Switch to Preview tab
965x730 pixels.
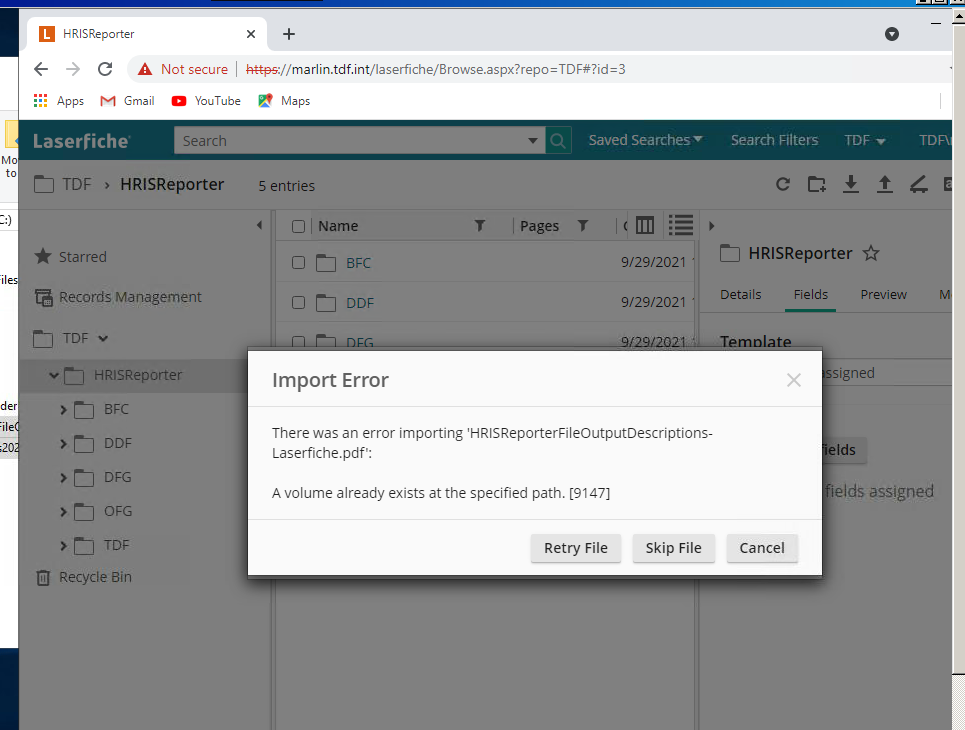[x=883, y=295]
